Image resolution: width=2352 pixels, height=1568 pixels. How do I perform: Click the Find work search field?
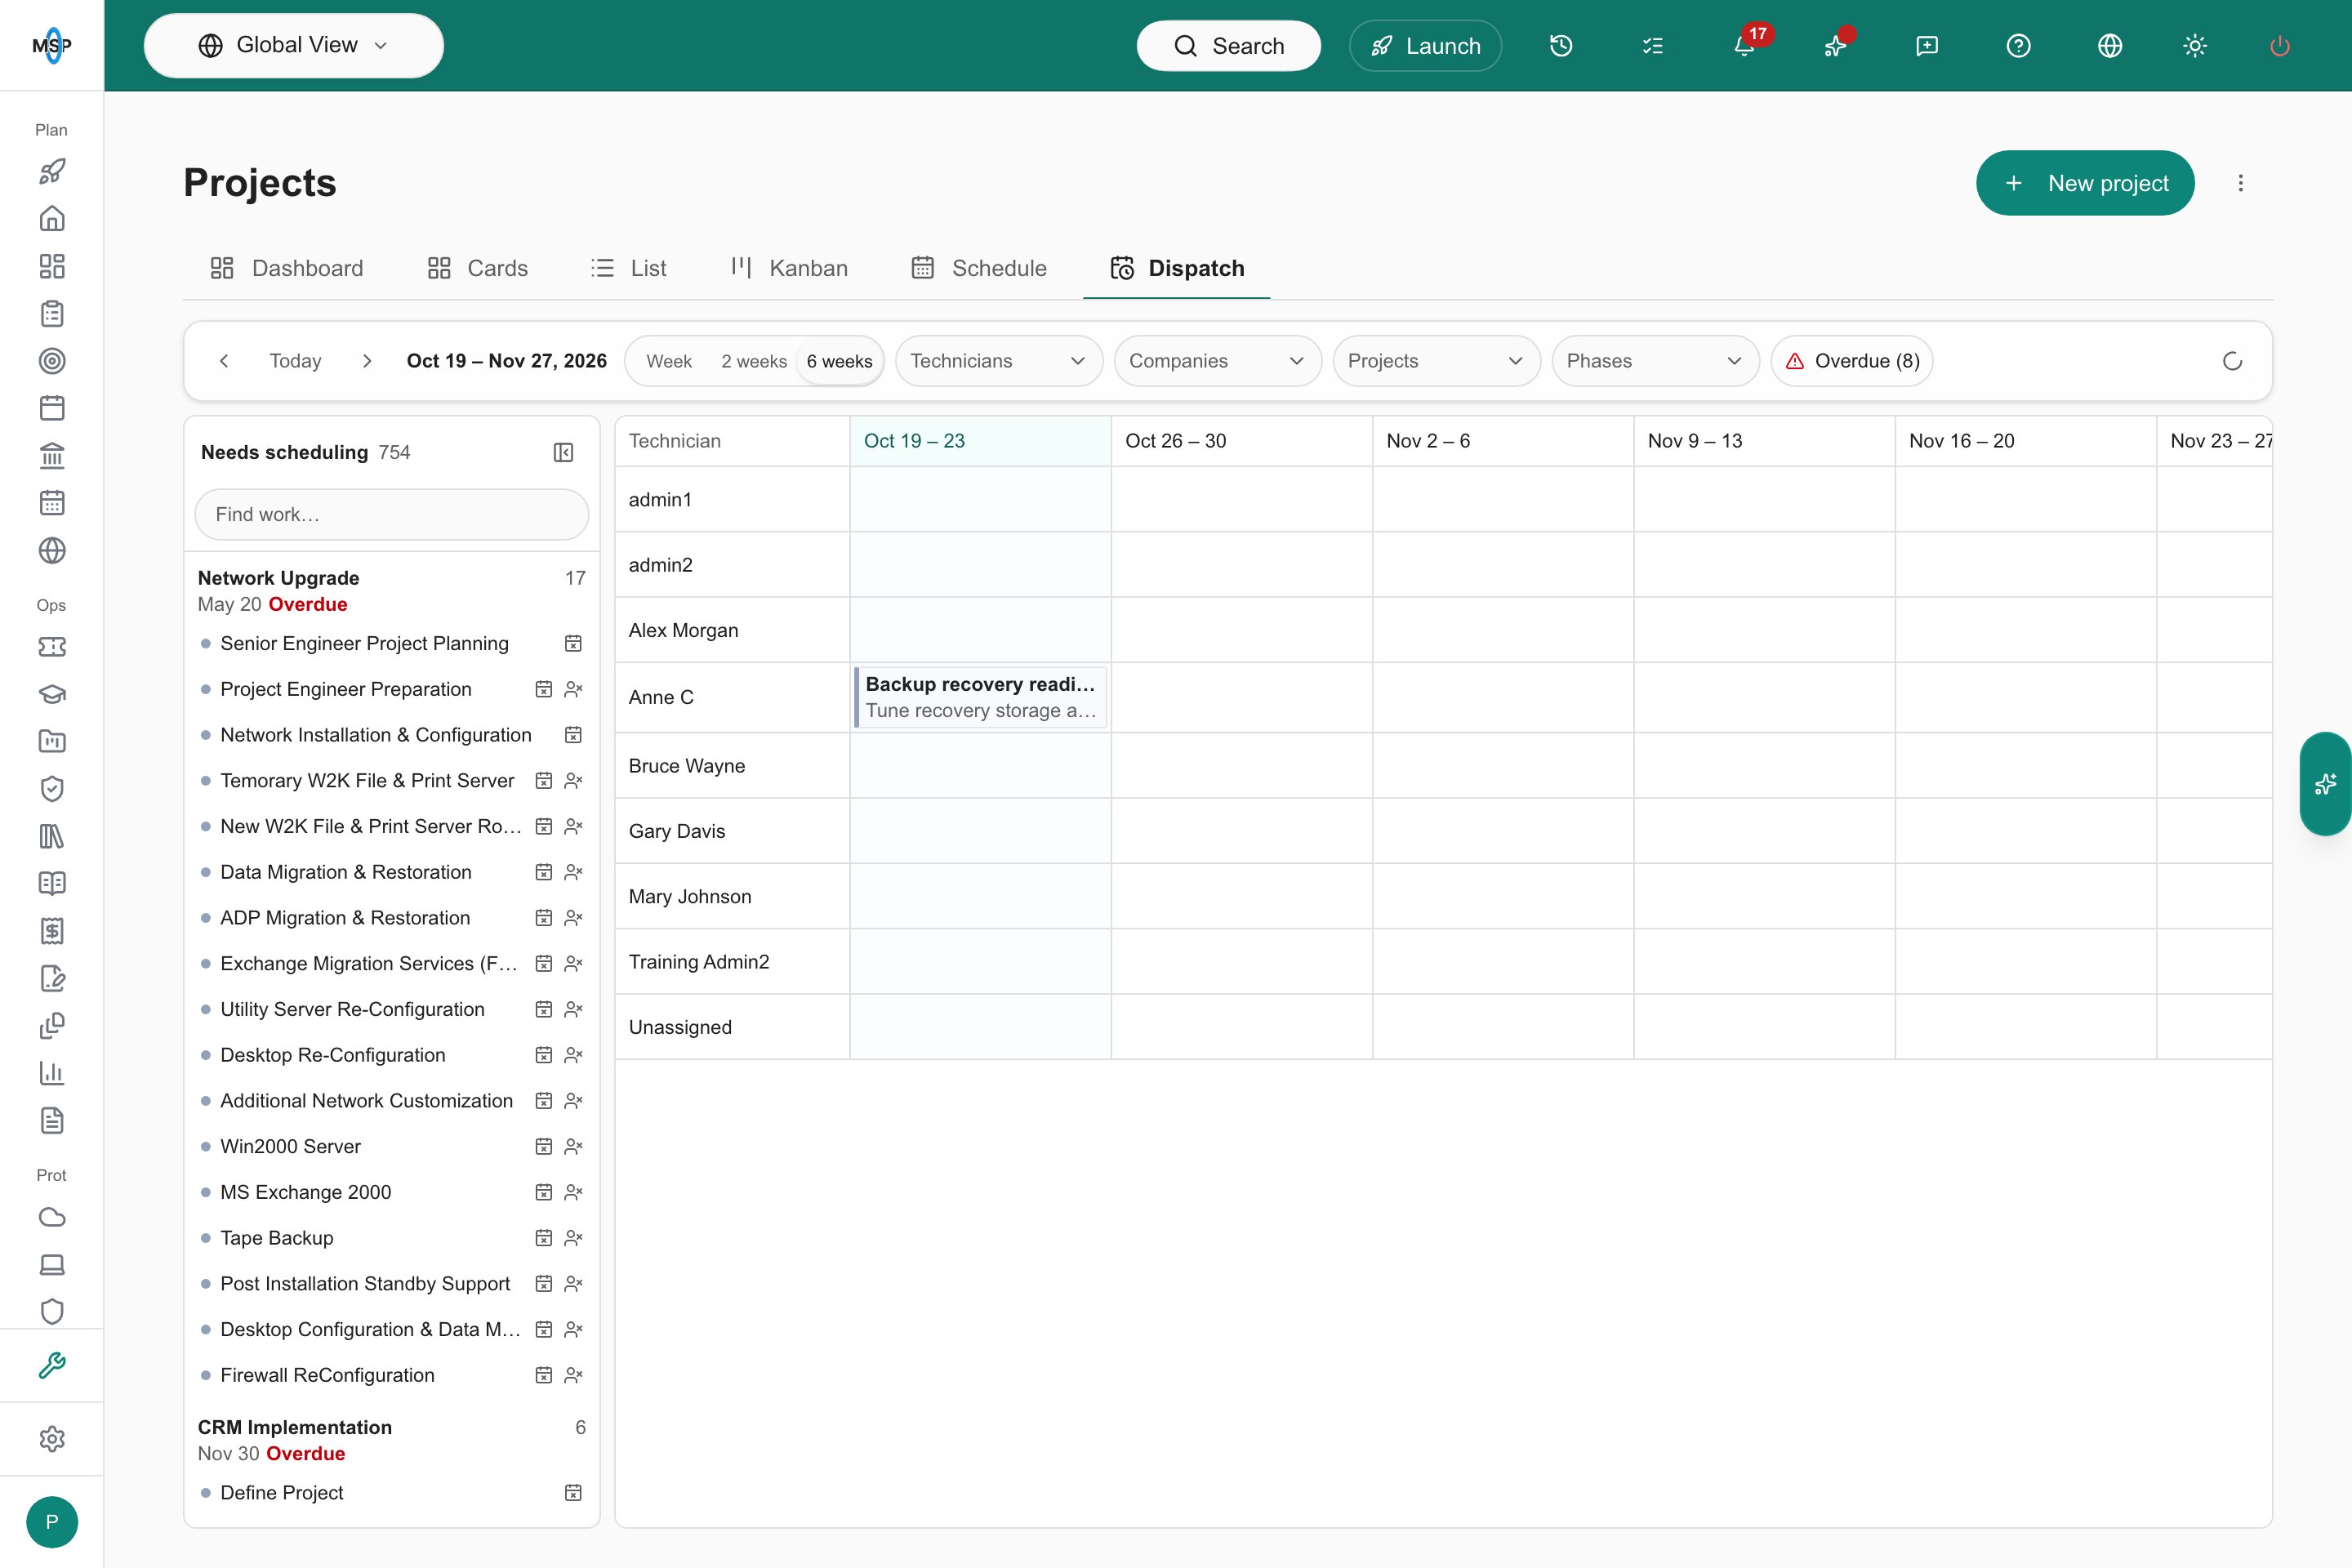click(392, 514)
